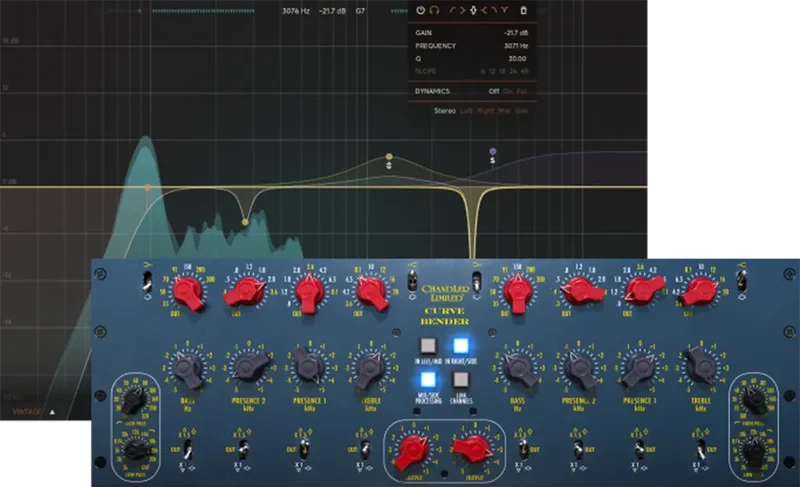Click the left Presence 2 gain knob
800x487 pixels.
(249, 367)
